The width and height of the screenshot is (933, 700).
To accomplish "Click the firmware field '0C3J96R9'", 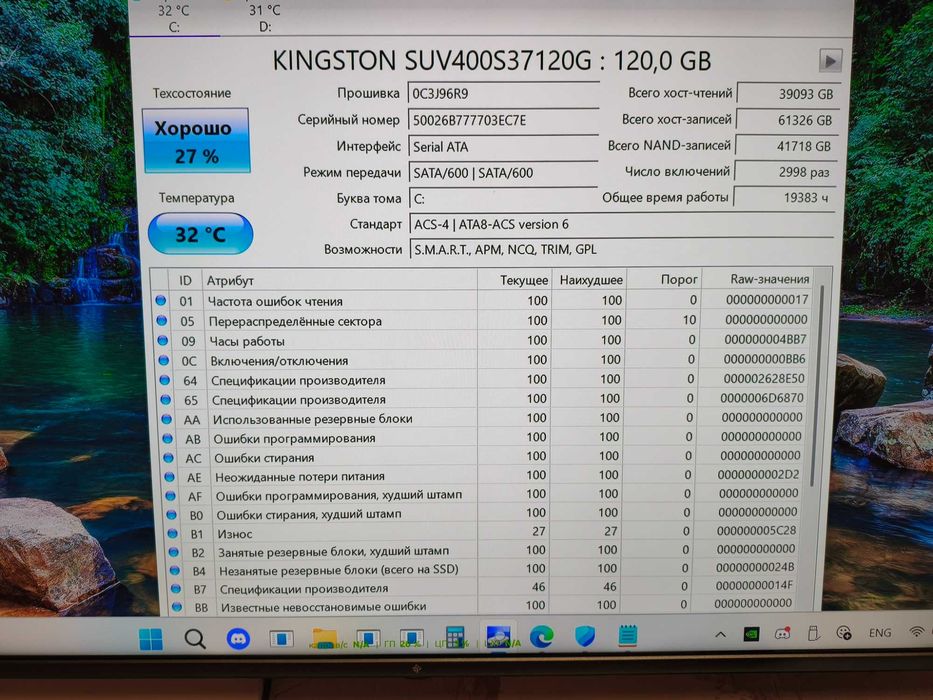I will pos(503,94).
